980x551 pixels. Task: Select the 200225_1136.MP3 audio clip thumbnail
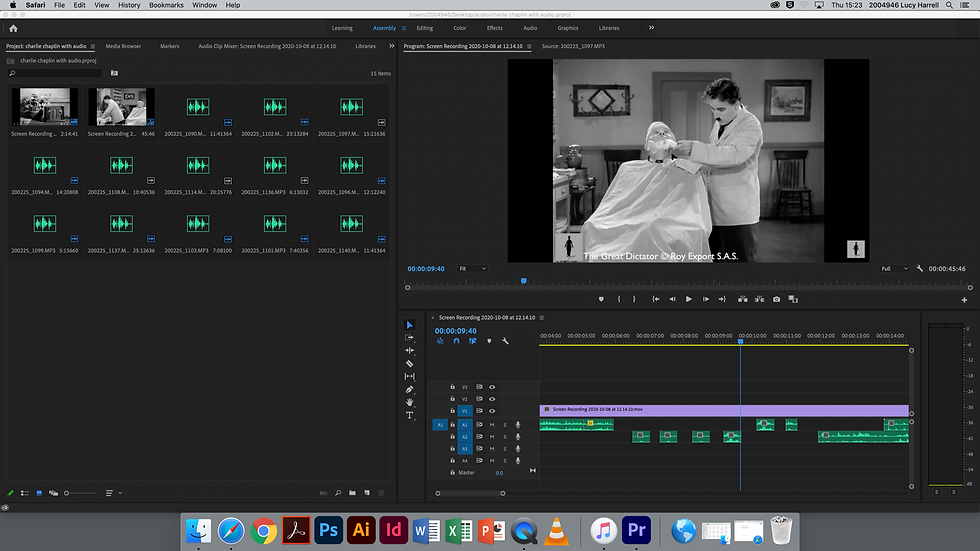tap(273, 166)
